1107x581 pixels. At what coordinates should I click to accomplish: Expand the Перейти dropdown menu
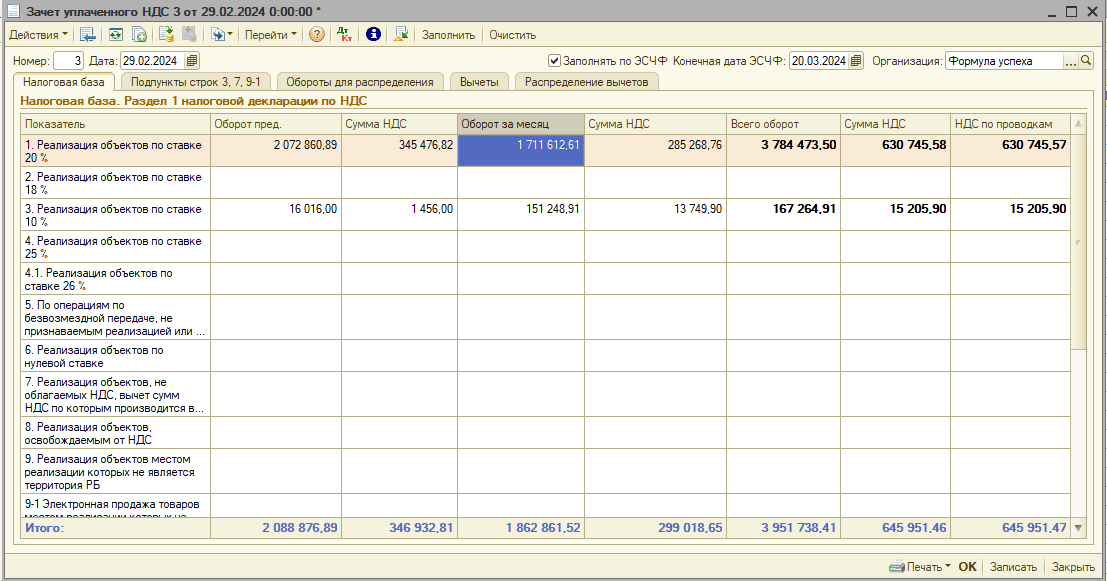pos(270,34)
